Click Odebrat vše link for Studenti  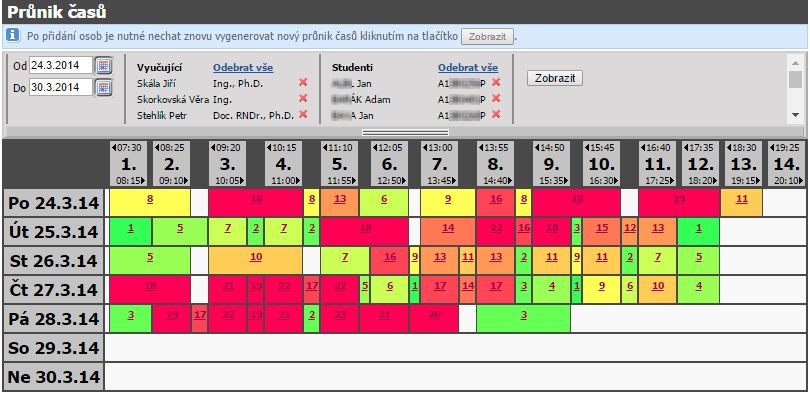pos(468,68)
